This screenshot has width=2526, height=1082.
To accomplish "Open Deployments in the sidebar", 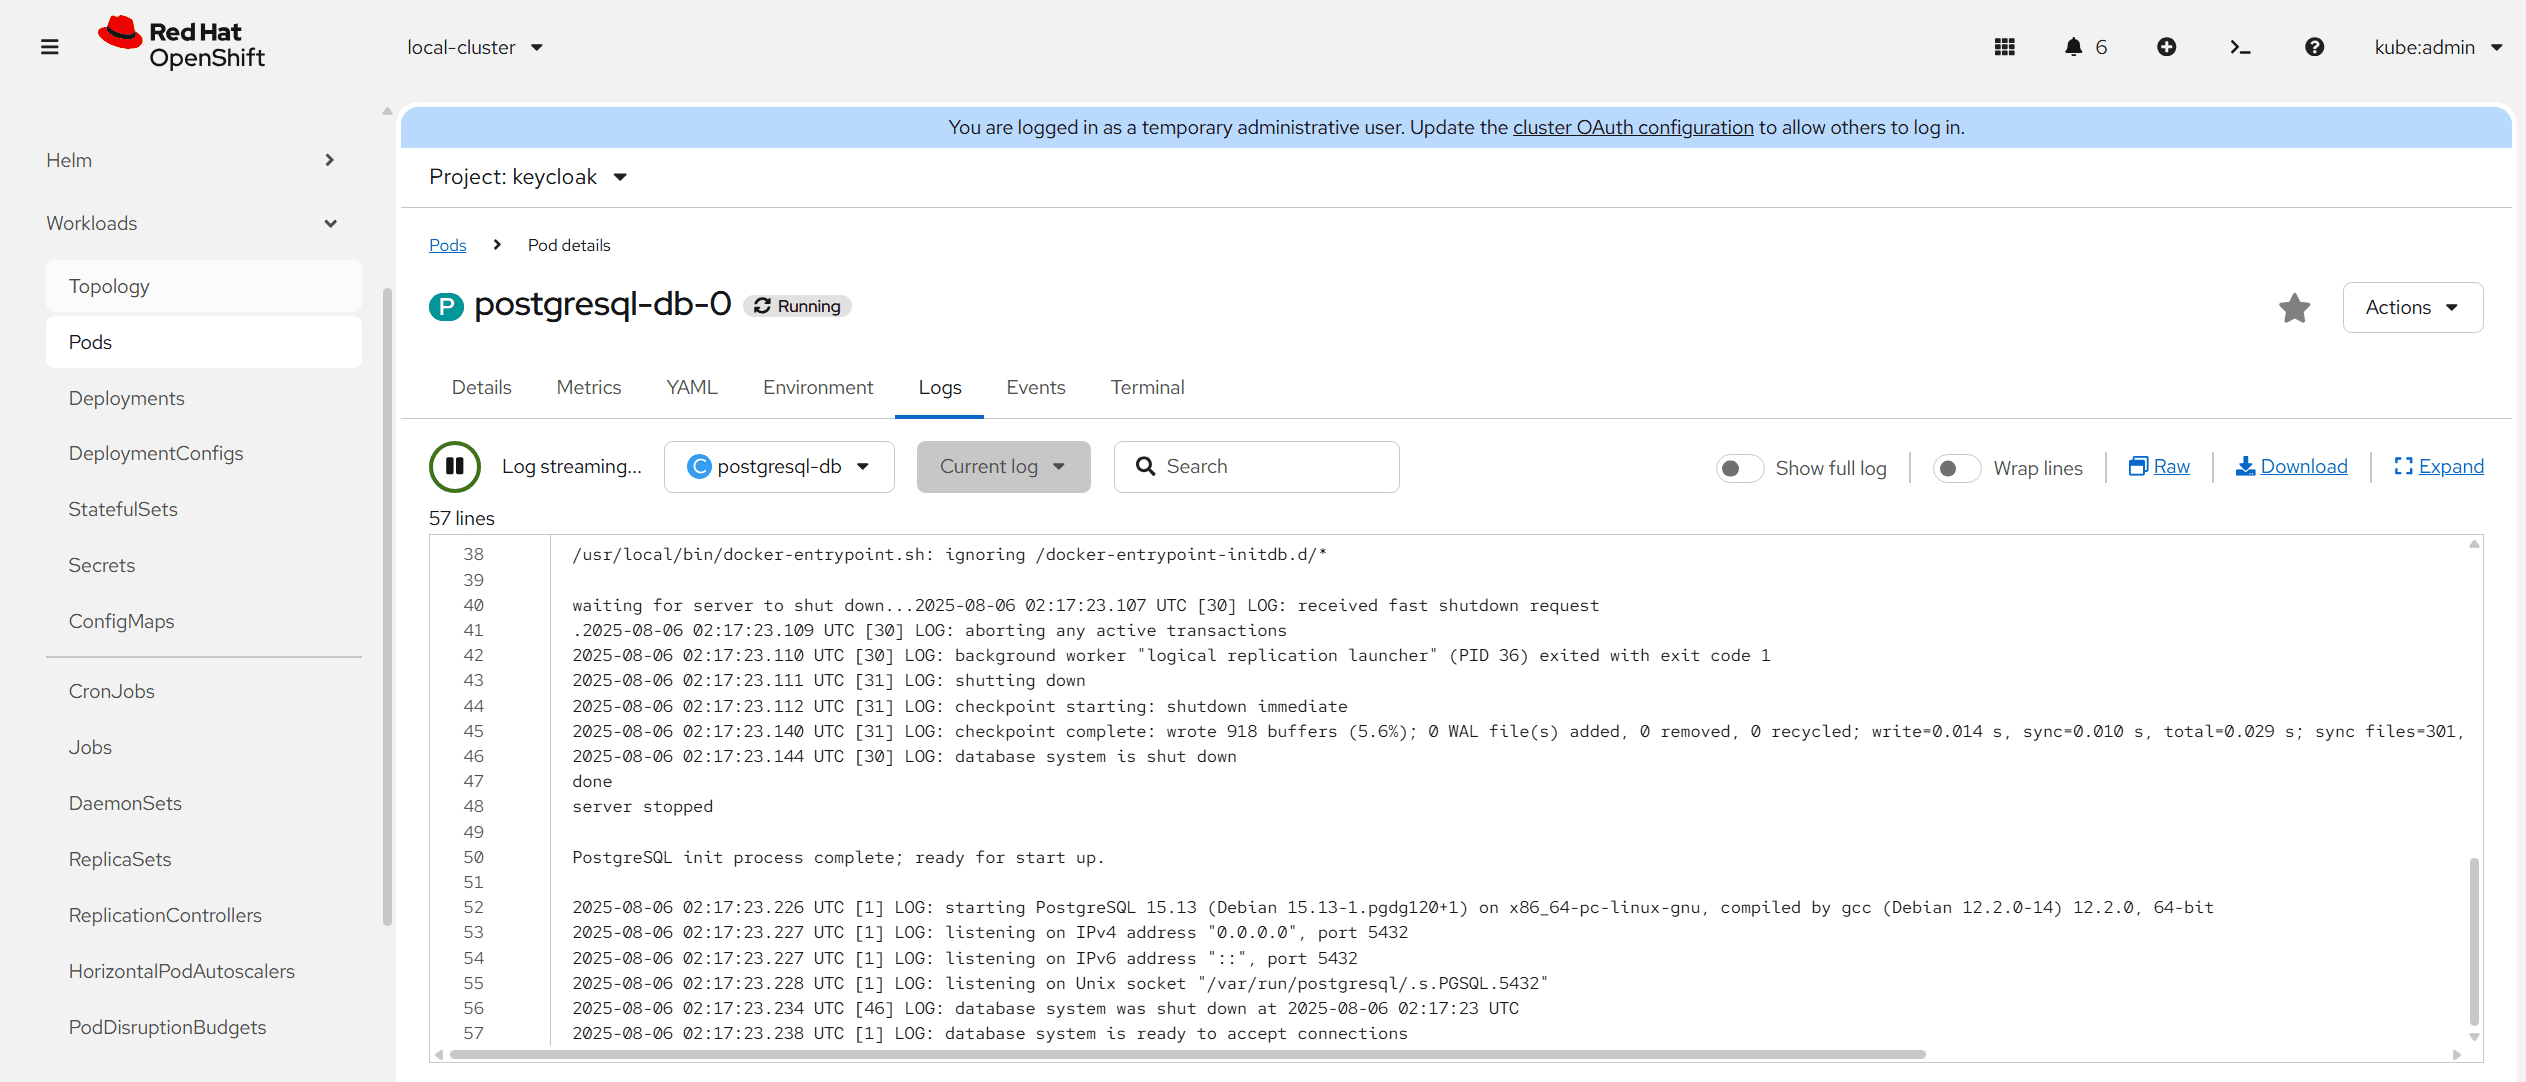I will [204, 398].
